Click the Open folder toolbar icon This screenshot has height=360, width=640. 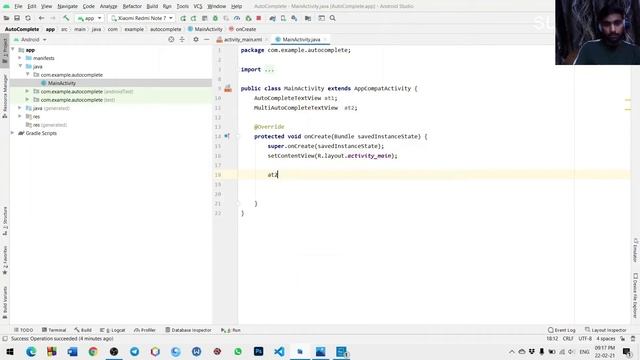pyautogui.click(x=6, y=18)
